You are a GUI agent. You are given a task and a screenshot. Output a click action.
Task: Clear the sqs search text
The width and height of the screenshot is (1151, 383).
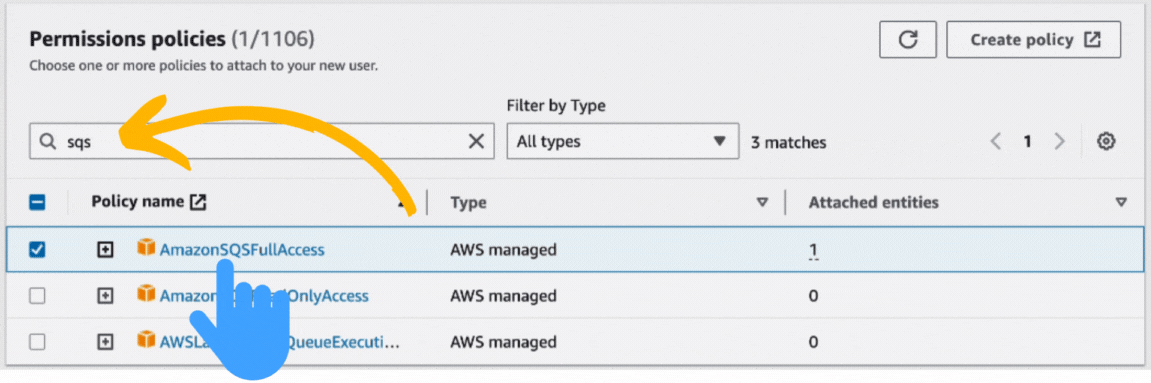(476, 142)
